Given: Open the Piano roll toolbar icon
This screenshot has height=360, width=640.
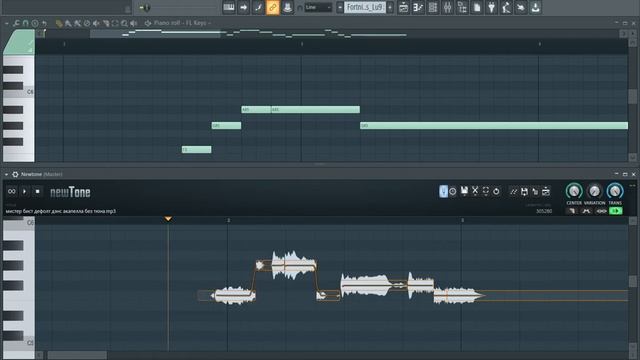Looking at the screenshot, I should coord(418,7).
